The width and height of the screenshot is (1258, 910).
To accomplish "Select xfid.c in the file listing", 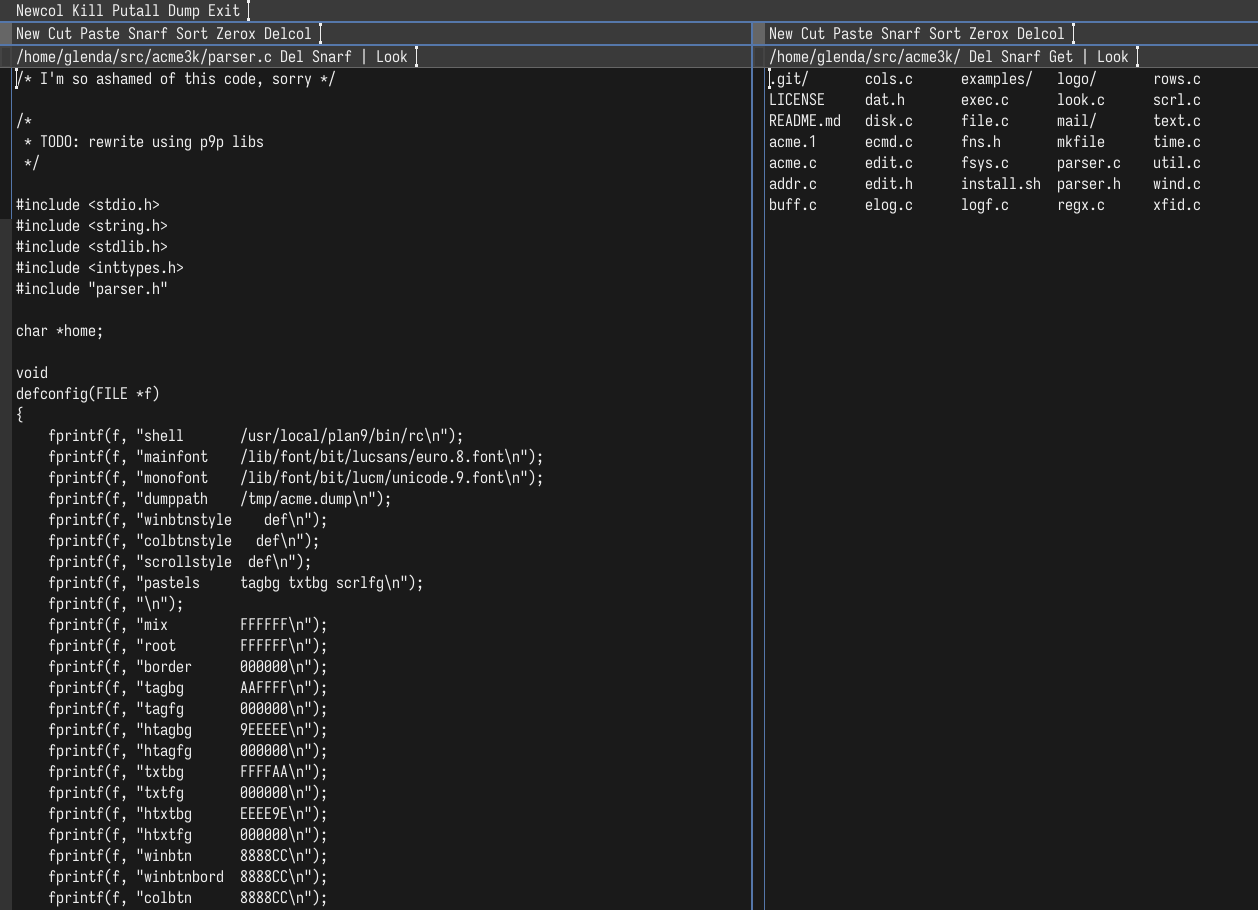I will (x=1177, y=205).
